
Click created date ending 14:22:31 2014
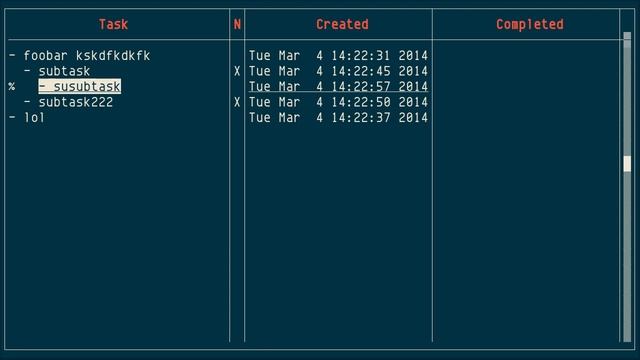(x=338, y=56)
